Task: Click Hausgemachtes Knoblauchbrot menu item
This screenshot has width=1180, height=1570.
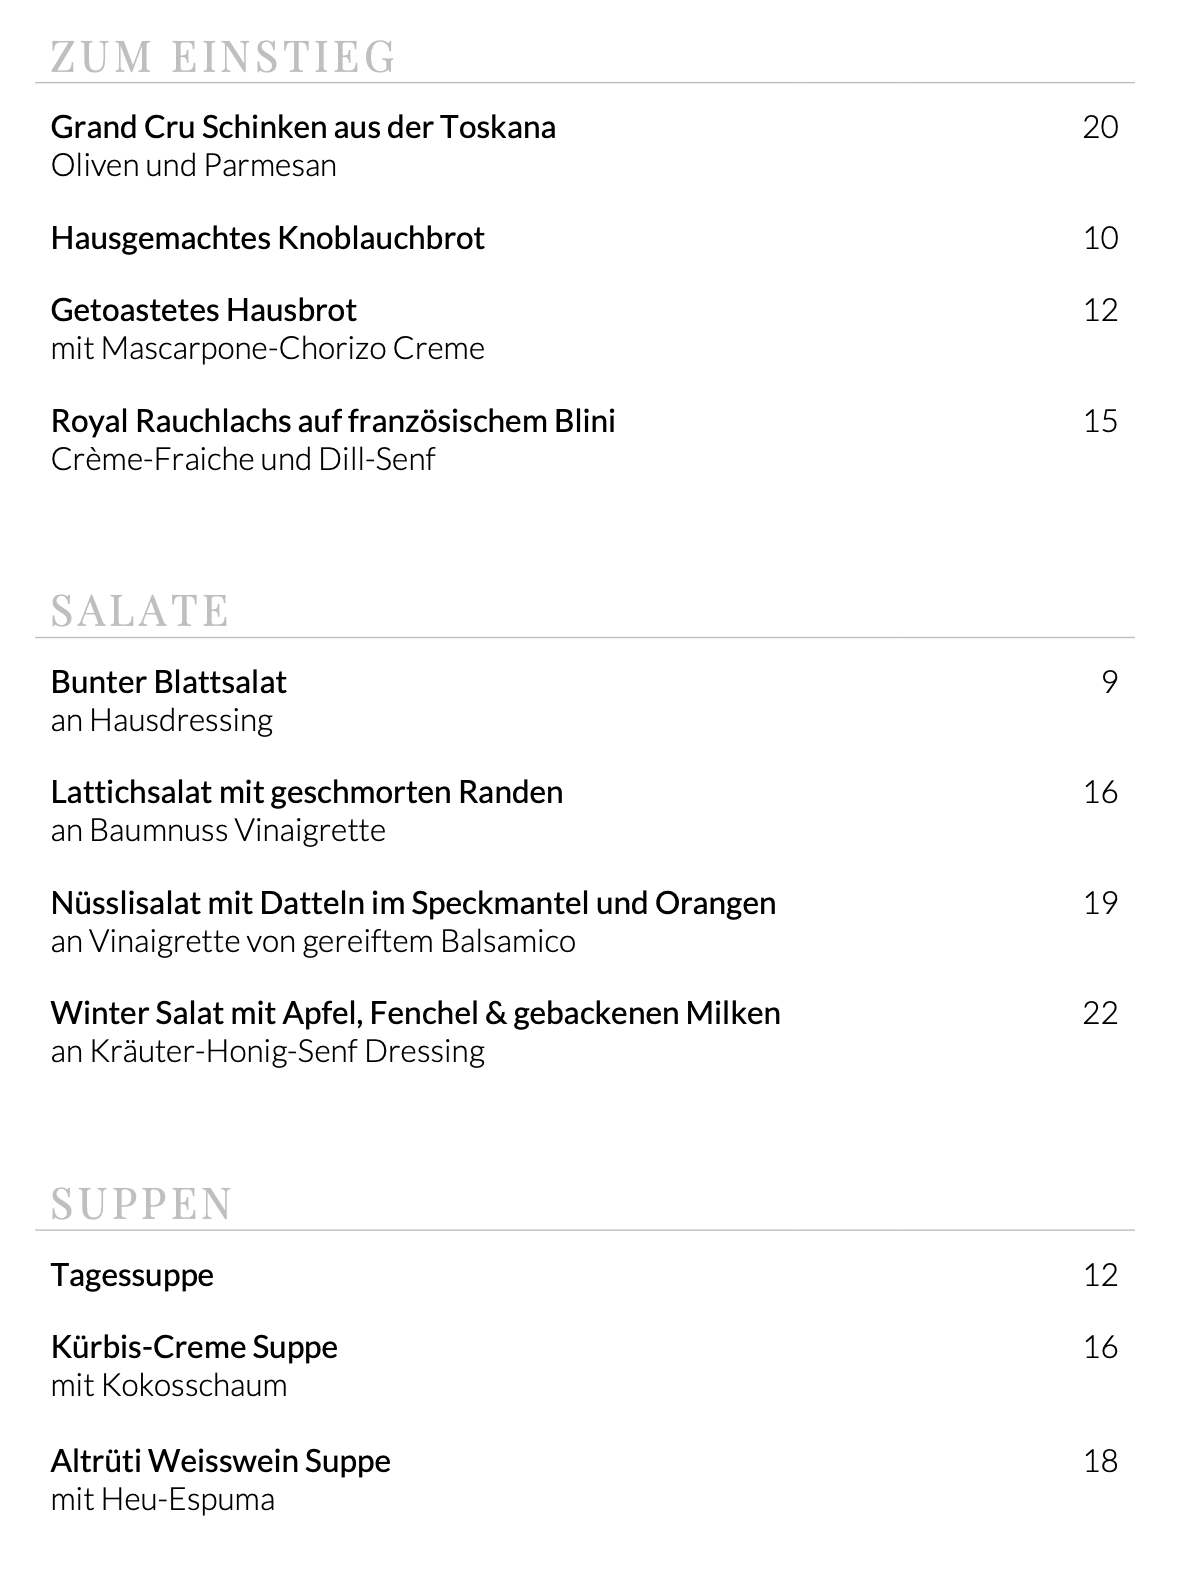Action: click(x=268, y=239)
